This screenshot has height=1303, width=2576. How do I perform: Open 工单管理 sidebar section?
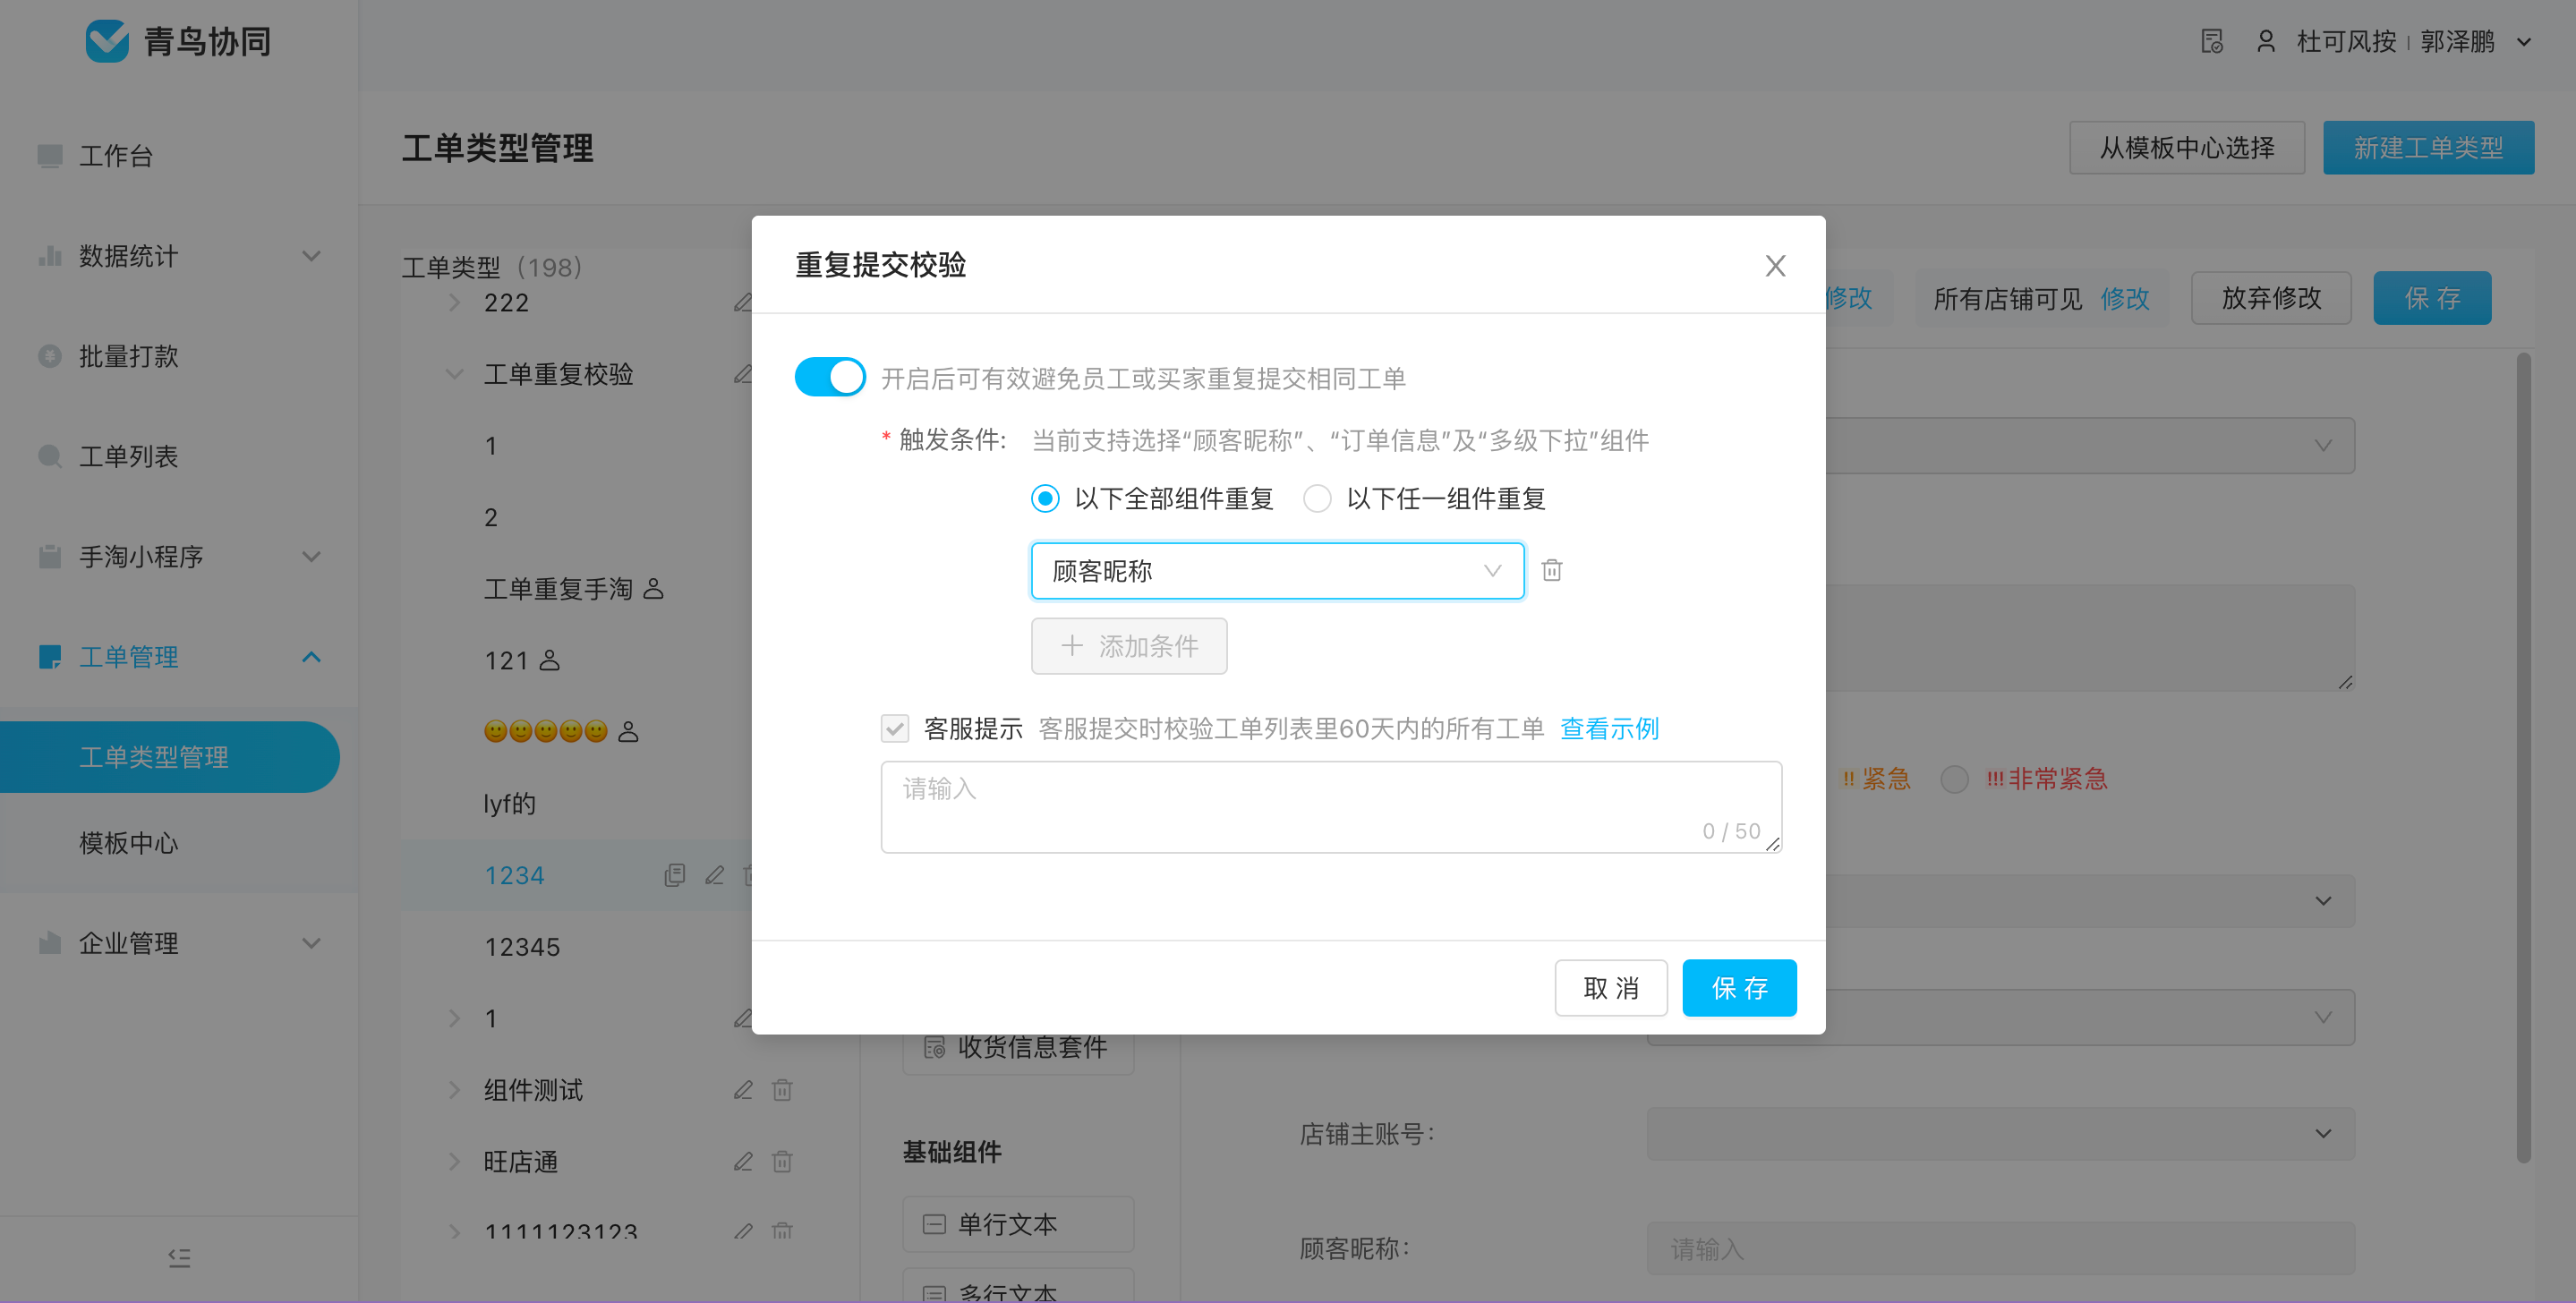[129, 657]
